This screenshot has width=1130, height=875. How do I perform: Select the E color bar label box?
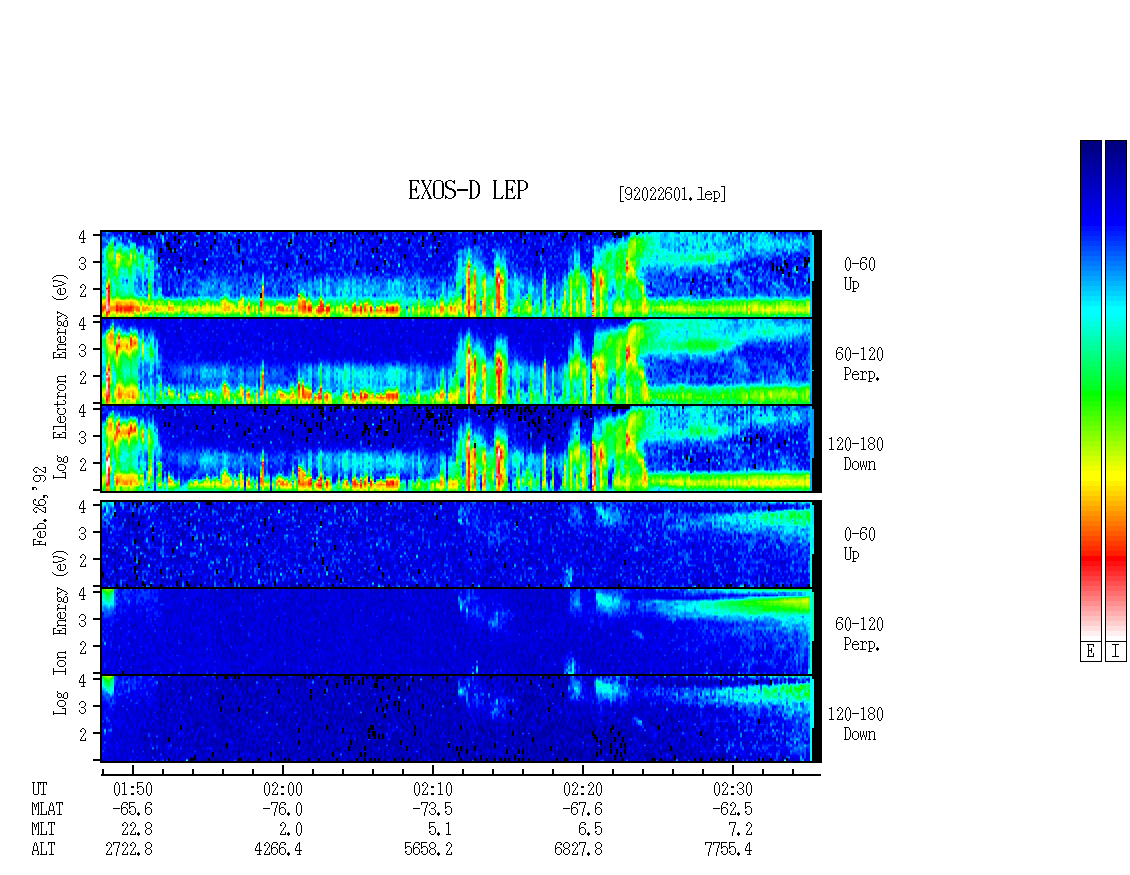[1090, 652]
